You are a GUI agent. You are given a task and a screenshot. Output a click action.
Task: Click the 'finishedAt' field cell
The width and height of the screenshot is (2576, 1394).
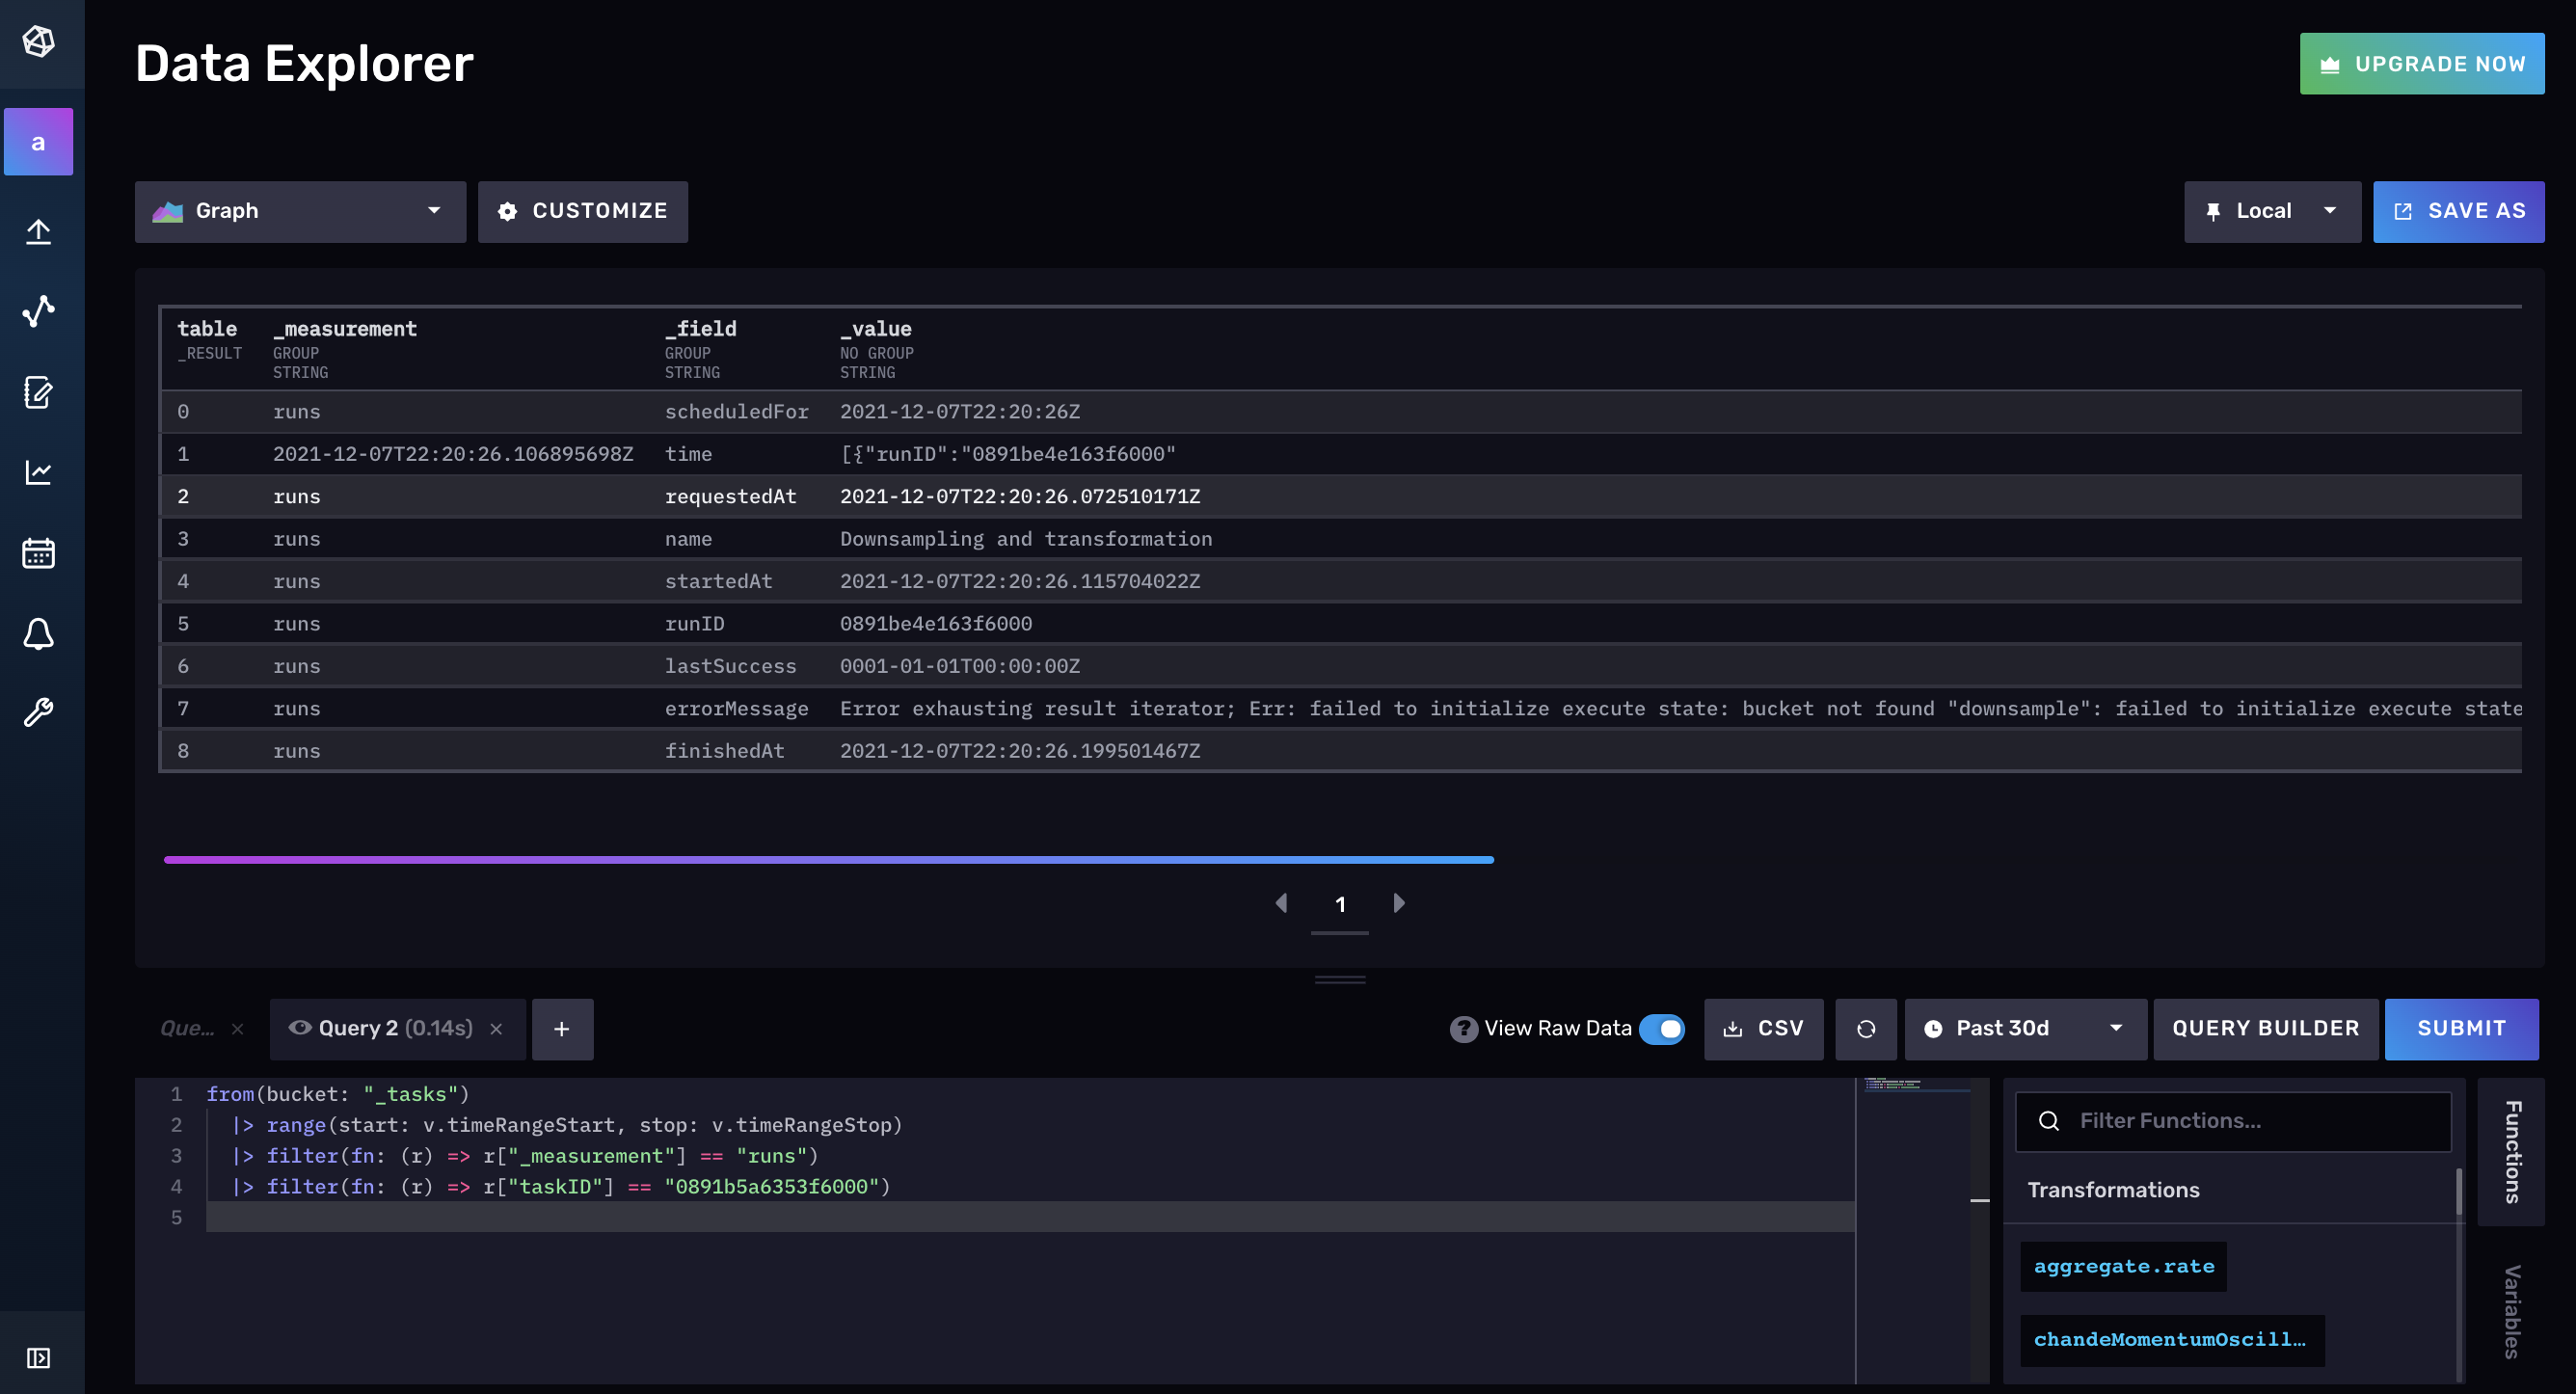[725, 751]
